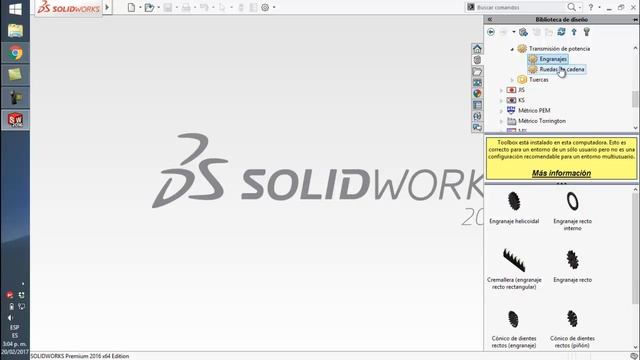Select the Ruedas de cadena folder
640x360 pixels.
[557, 69]
